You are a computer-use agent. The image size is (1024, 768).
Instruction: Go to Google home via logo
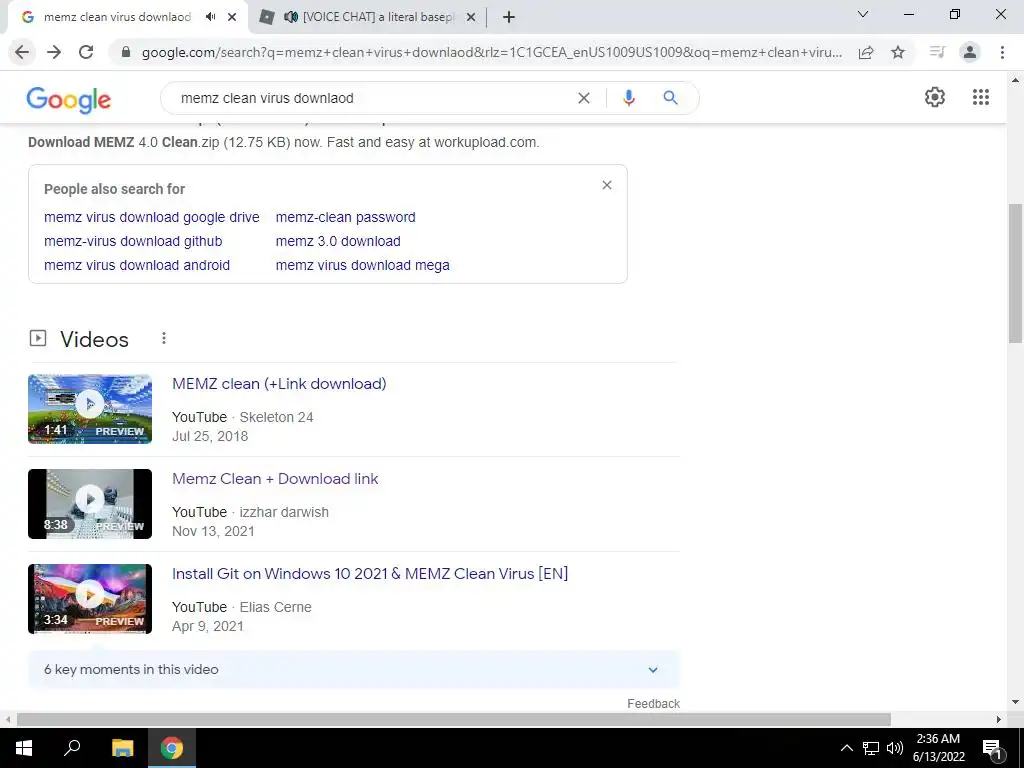coord(69,99)
